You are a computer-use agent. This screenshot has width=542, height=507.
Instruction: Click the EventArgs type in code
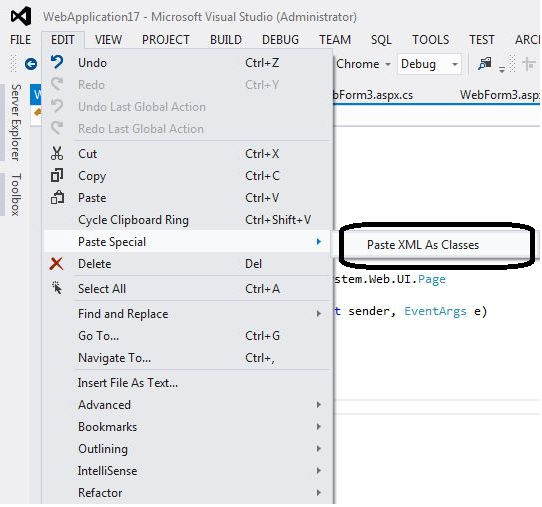pyautogui.click(x=435, y=311)
